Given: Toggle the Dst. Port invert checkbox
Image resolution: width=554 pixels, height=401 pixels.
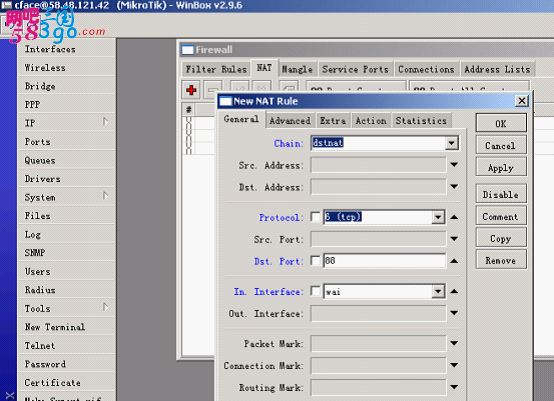Looking at the screenshot, I should coord(315,261).
